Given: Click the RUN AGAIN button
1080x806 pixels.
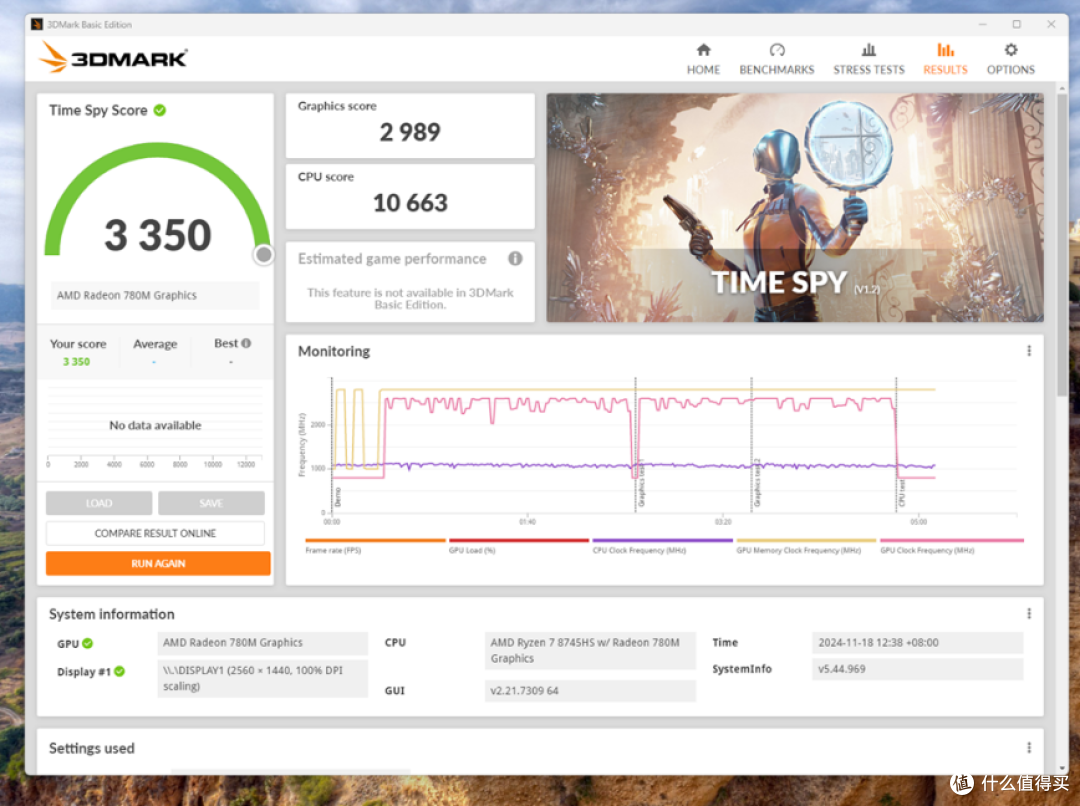Looking at the screenshot, I should coord(158,564).
